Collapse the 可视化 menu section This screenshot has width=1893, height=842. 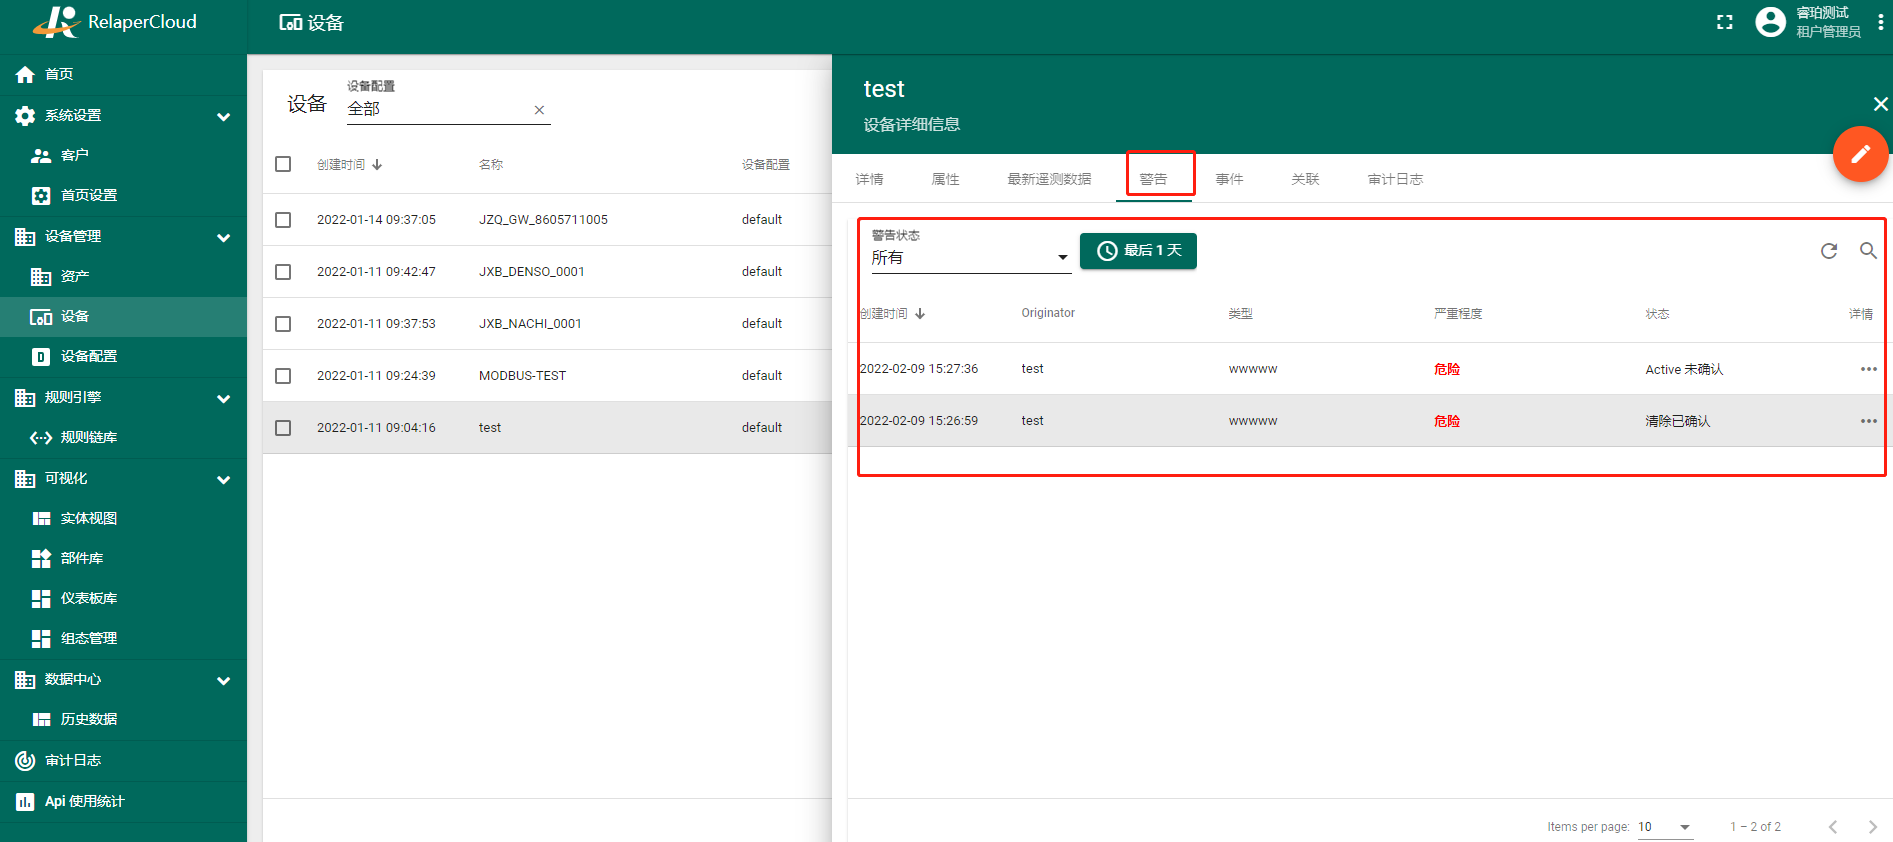coord(223,480)
